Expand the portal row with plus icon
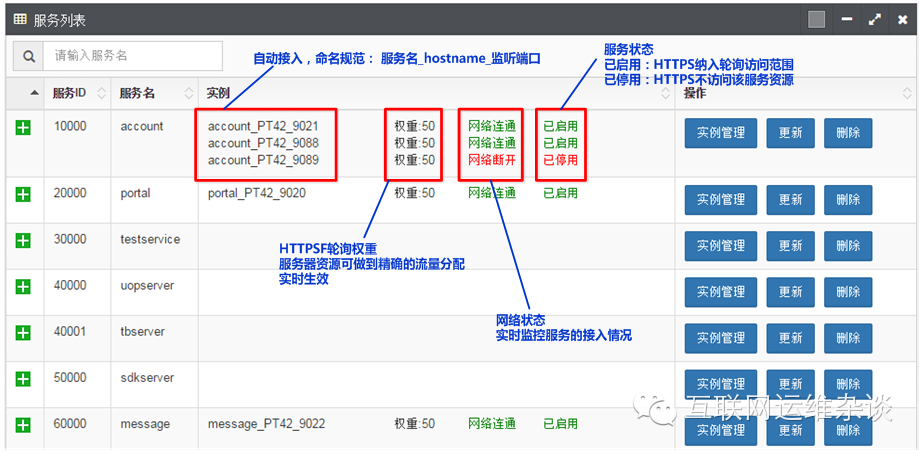Screen dimensions: 922x454 pyautogui.click(x=22, y=194)
